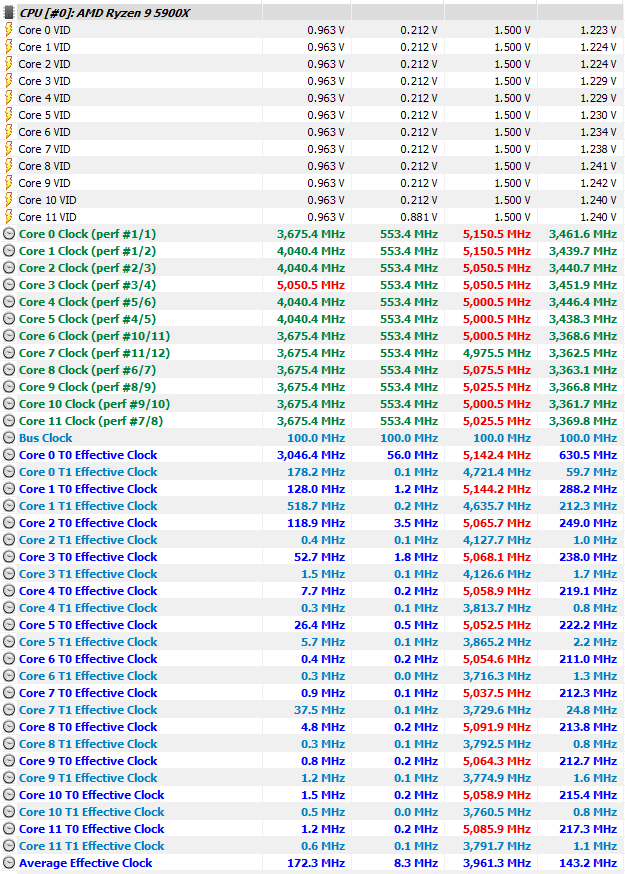This screenshot has height=874, width=625.
Task: Click the 4,975.5 MHz maximum of Core 7 Clock
Action: coord(497,353)
